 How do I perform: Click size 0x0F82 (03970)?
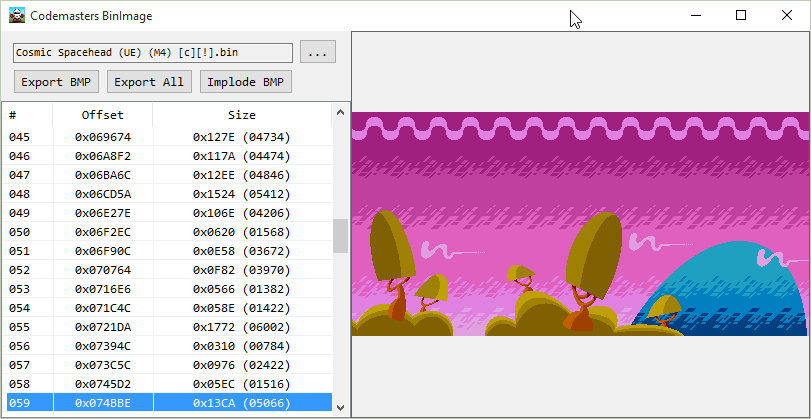(242, 270)
